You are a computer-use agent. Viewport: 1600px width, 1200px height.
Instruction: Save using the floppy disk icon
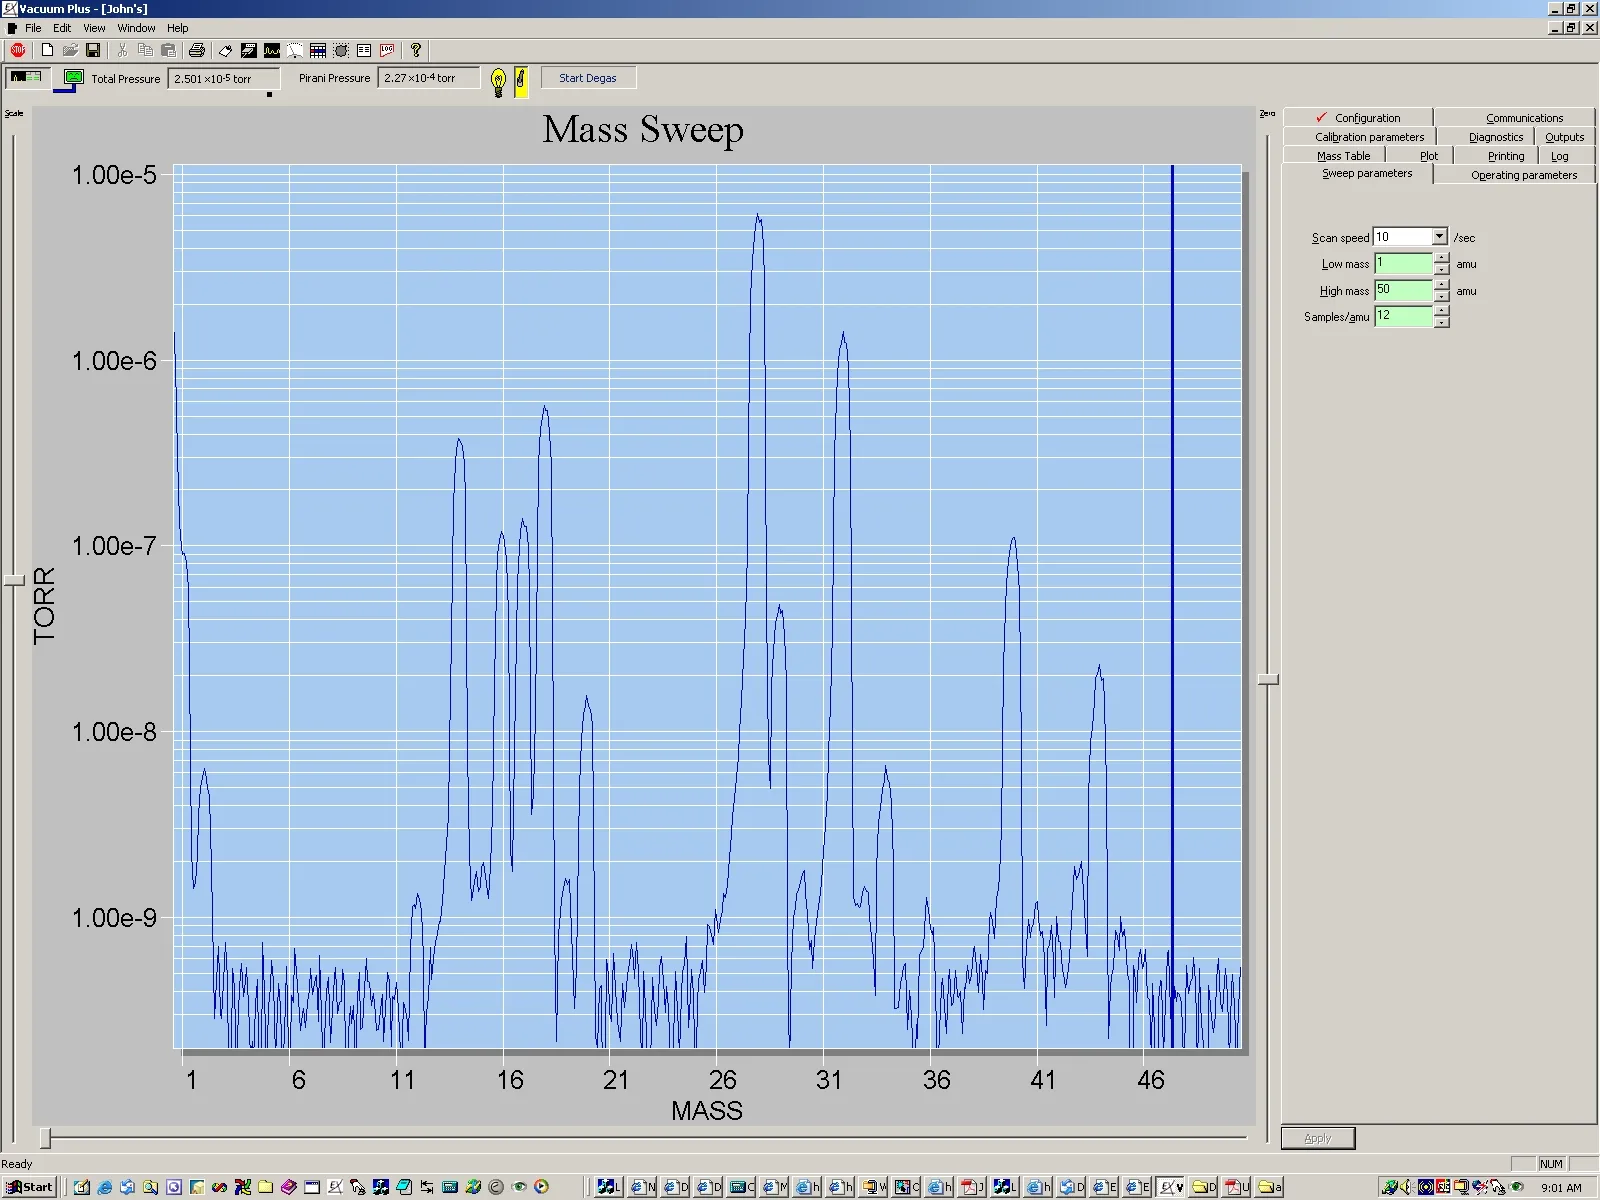tap(93, 50)
